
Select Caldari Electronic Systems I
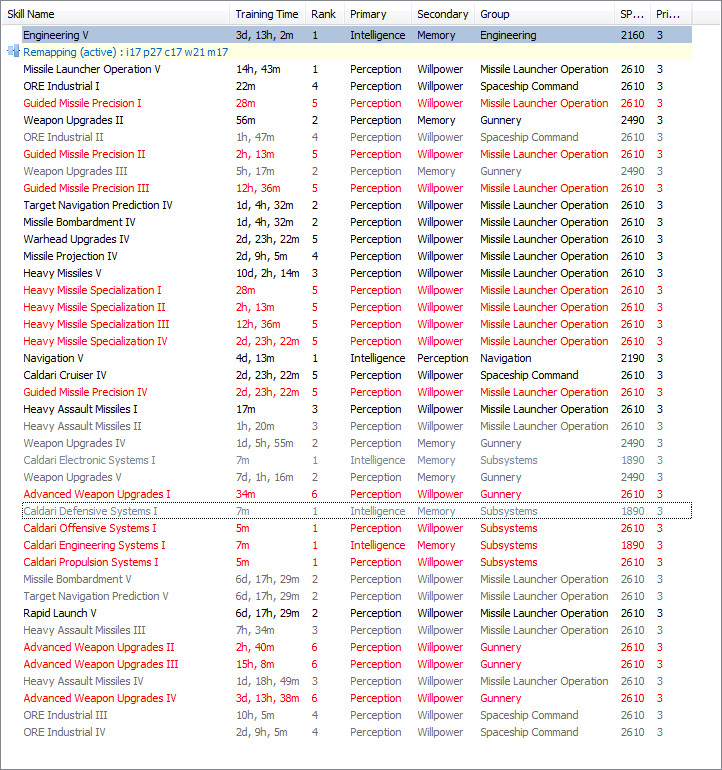pos(357,460)
